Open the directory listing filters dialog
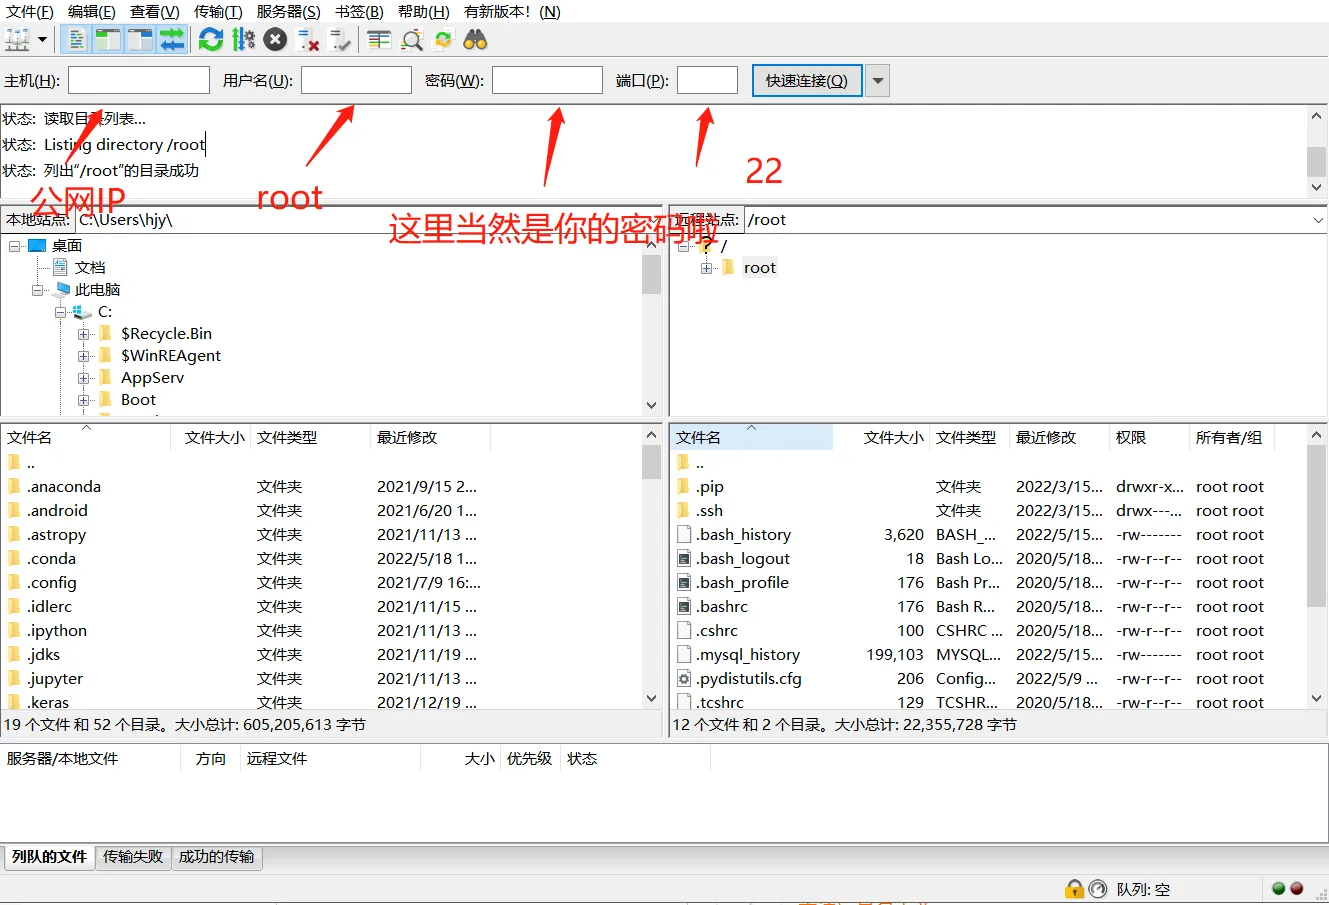 tap(379, 40)
